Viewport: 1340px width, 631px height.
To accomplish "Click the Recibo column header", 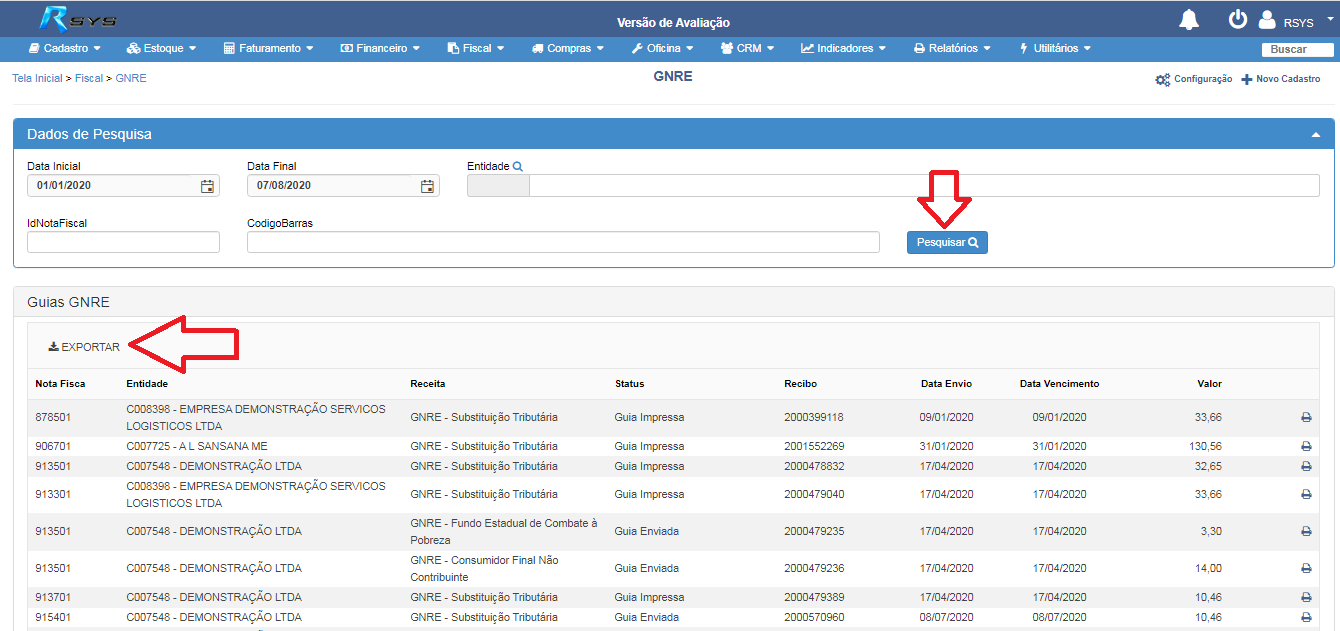I will (802, 384).
